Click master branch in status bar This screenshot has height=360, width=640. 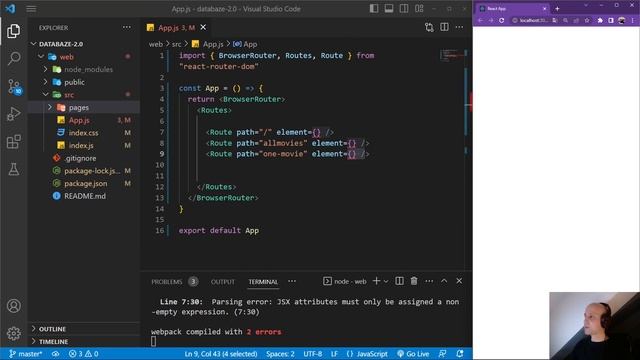tap(26, 354)
